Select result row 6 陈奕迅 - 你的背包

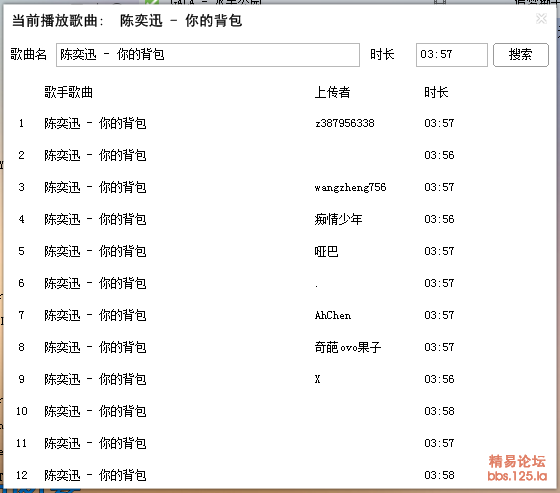point(279,283)
